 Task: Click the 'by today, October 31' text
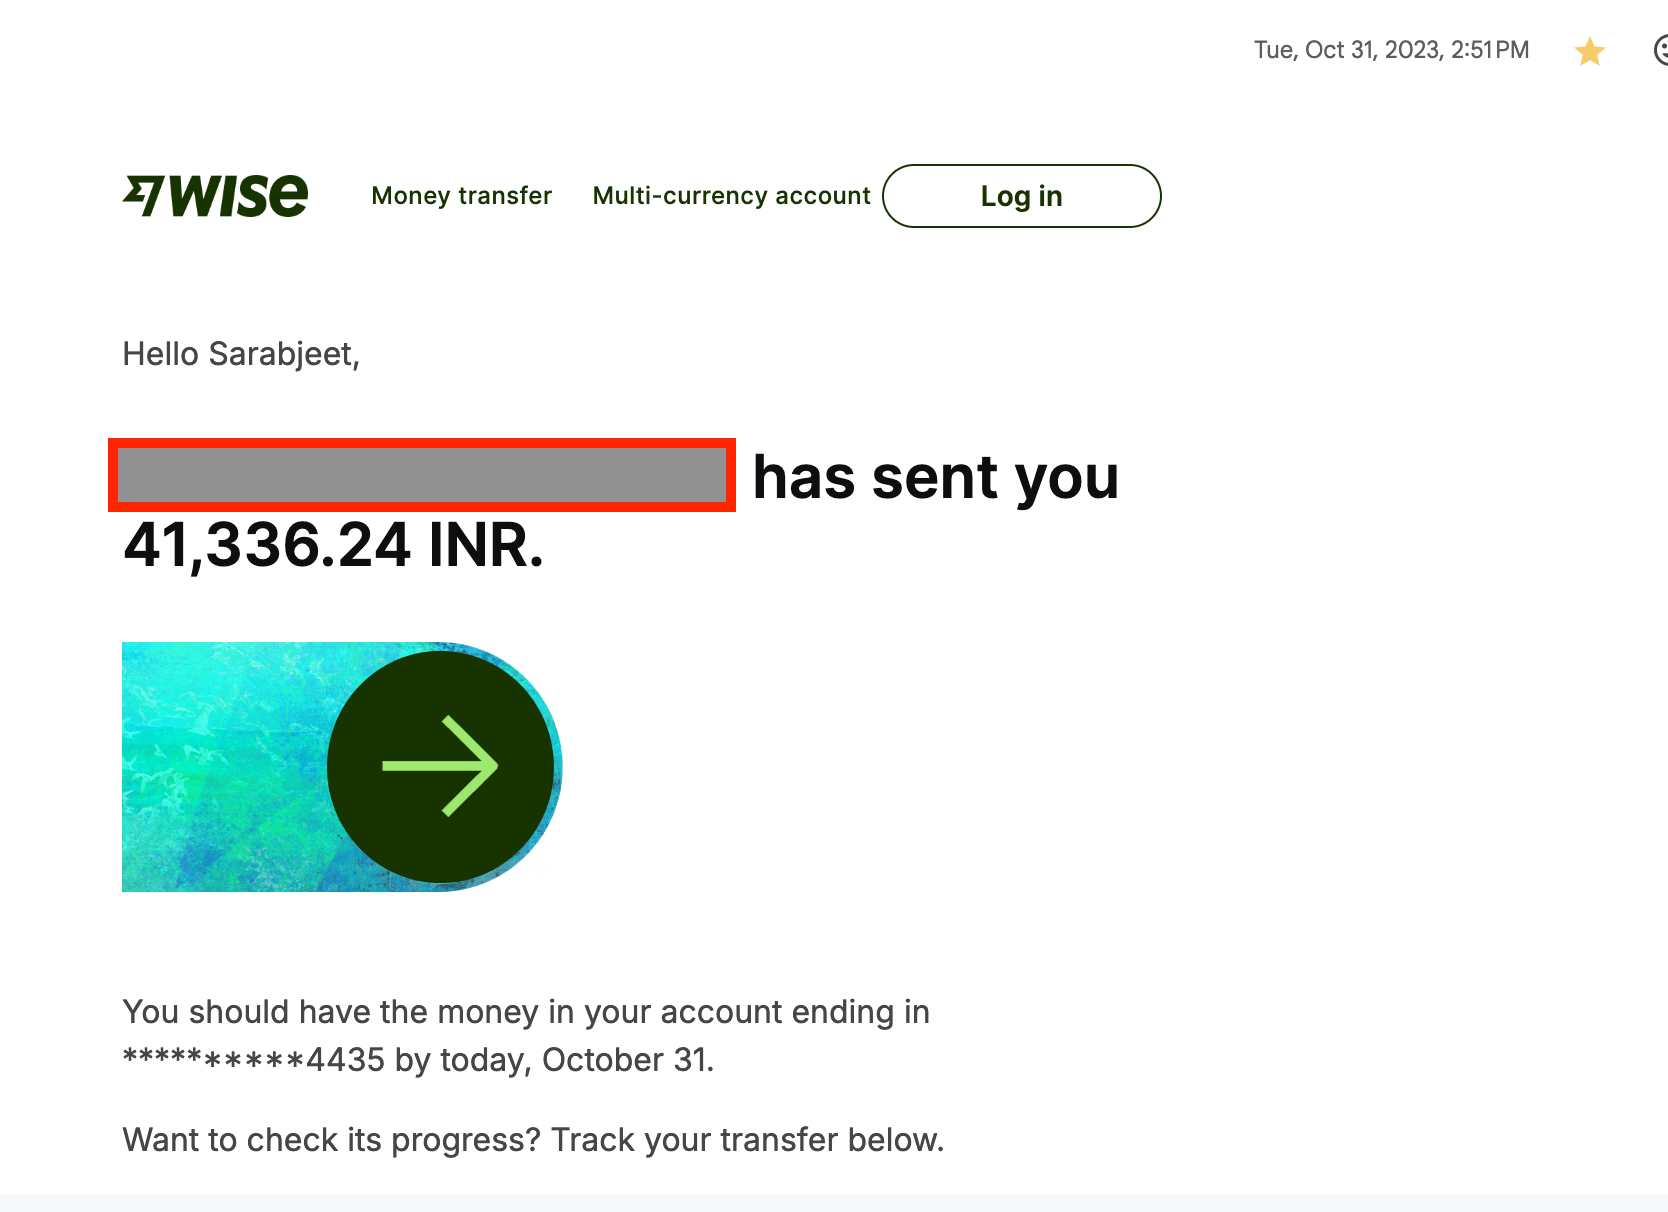555,1060
